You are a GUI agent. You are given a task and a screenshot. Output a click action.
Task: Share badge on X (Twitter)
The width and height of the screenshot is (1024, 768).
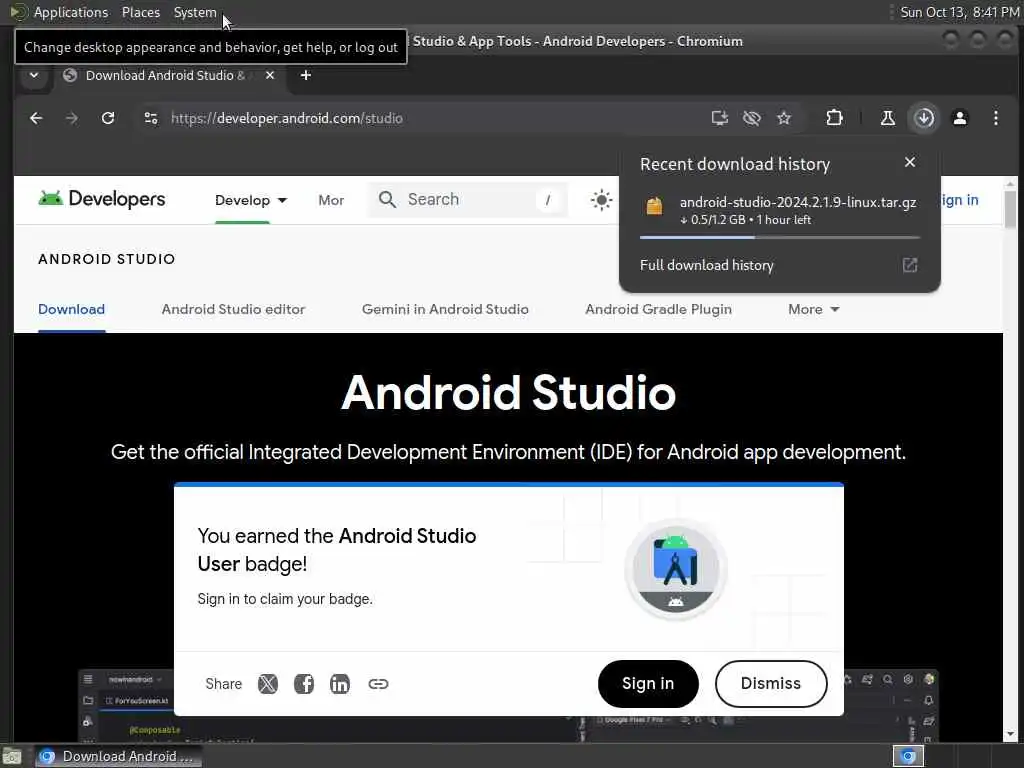point(267,684)
